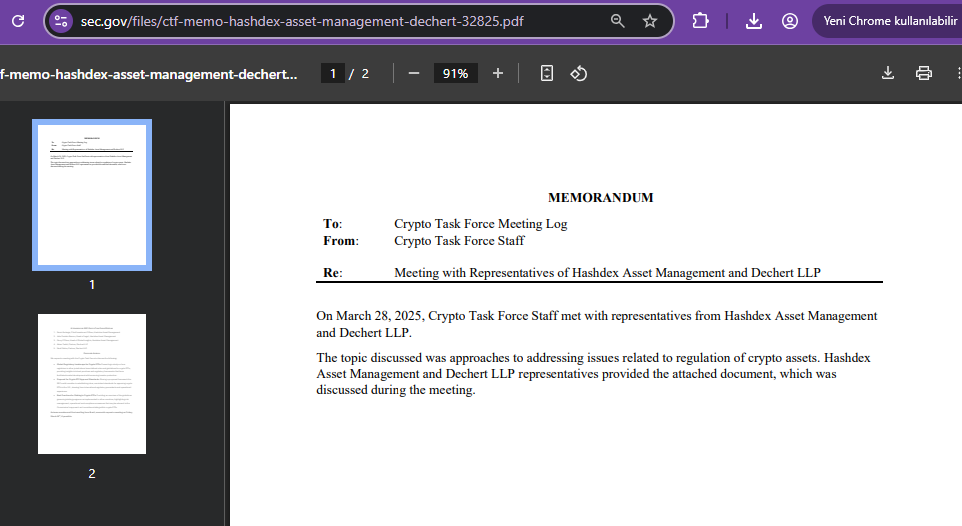Reload the page with the refresh icon

coord(18,21)
